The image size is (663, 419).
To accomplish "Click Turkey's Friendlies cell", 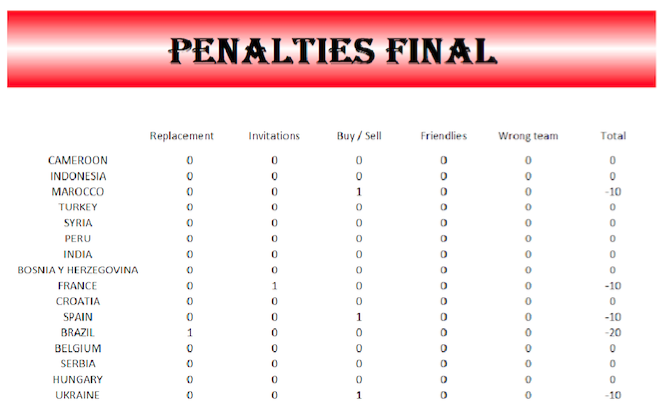I will click(443, 207).
